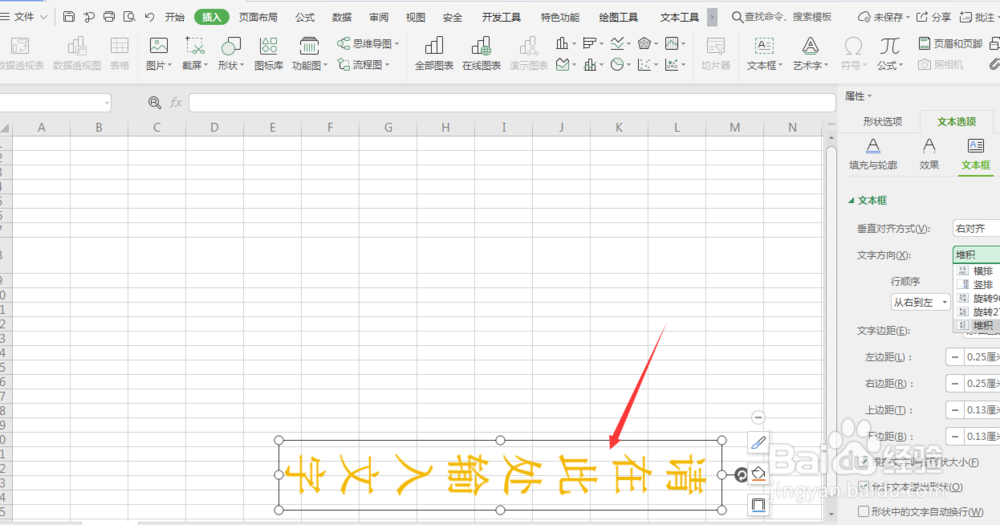Click the 文本框 text box tool
This screenshot has width=1000, height=525.
764,53
